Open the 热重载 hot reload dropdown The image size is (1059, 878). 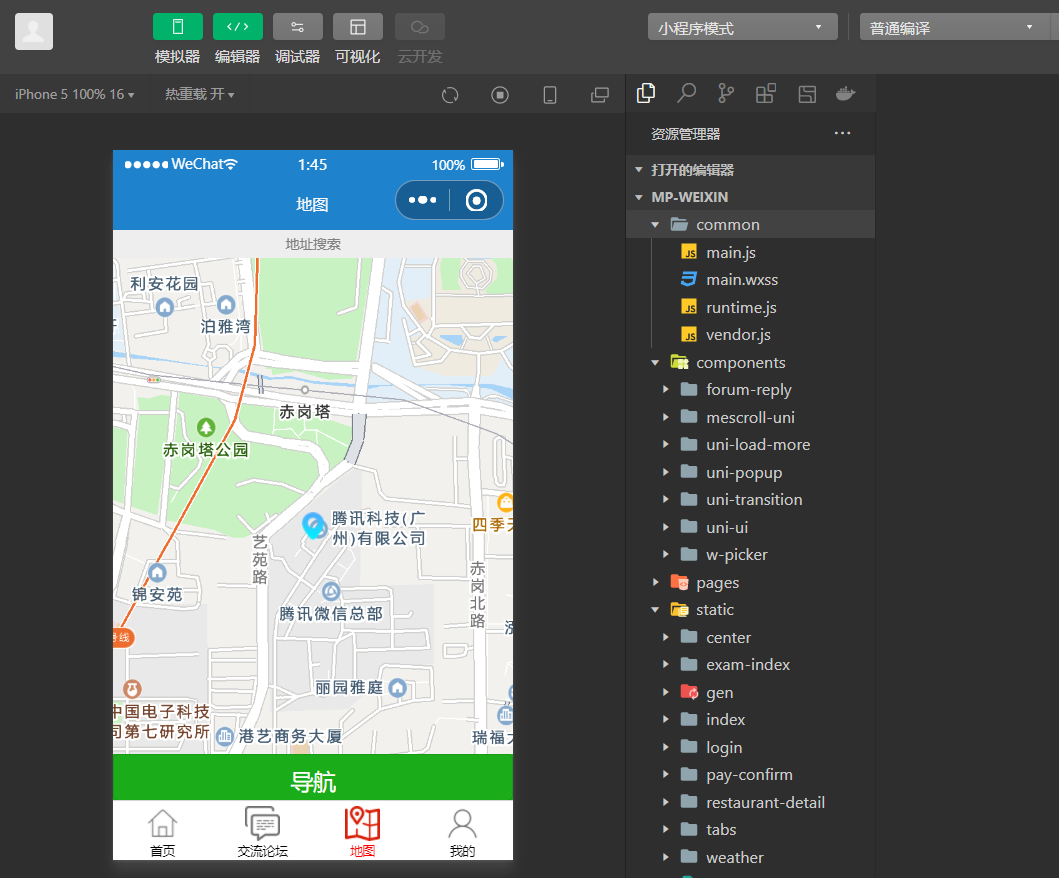click(x=199, y=94)
